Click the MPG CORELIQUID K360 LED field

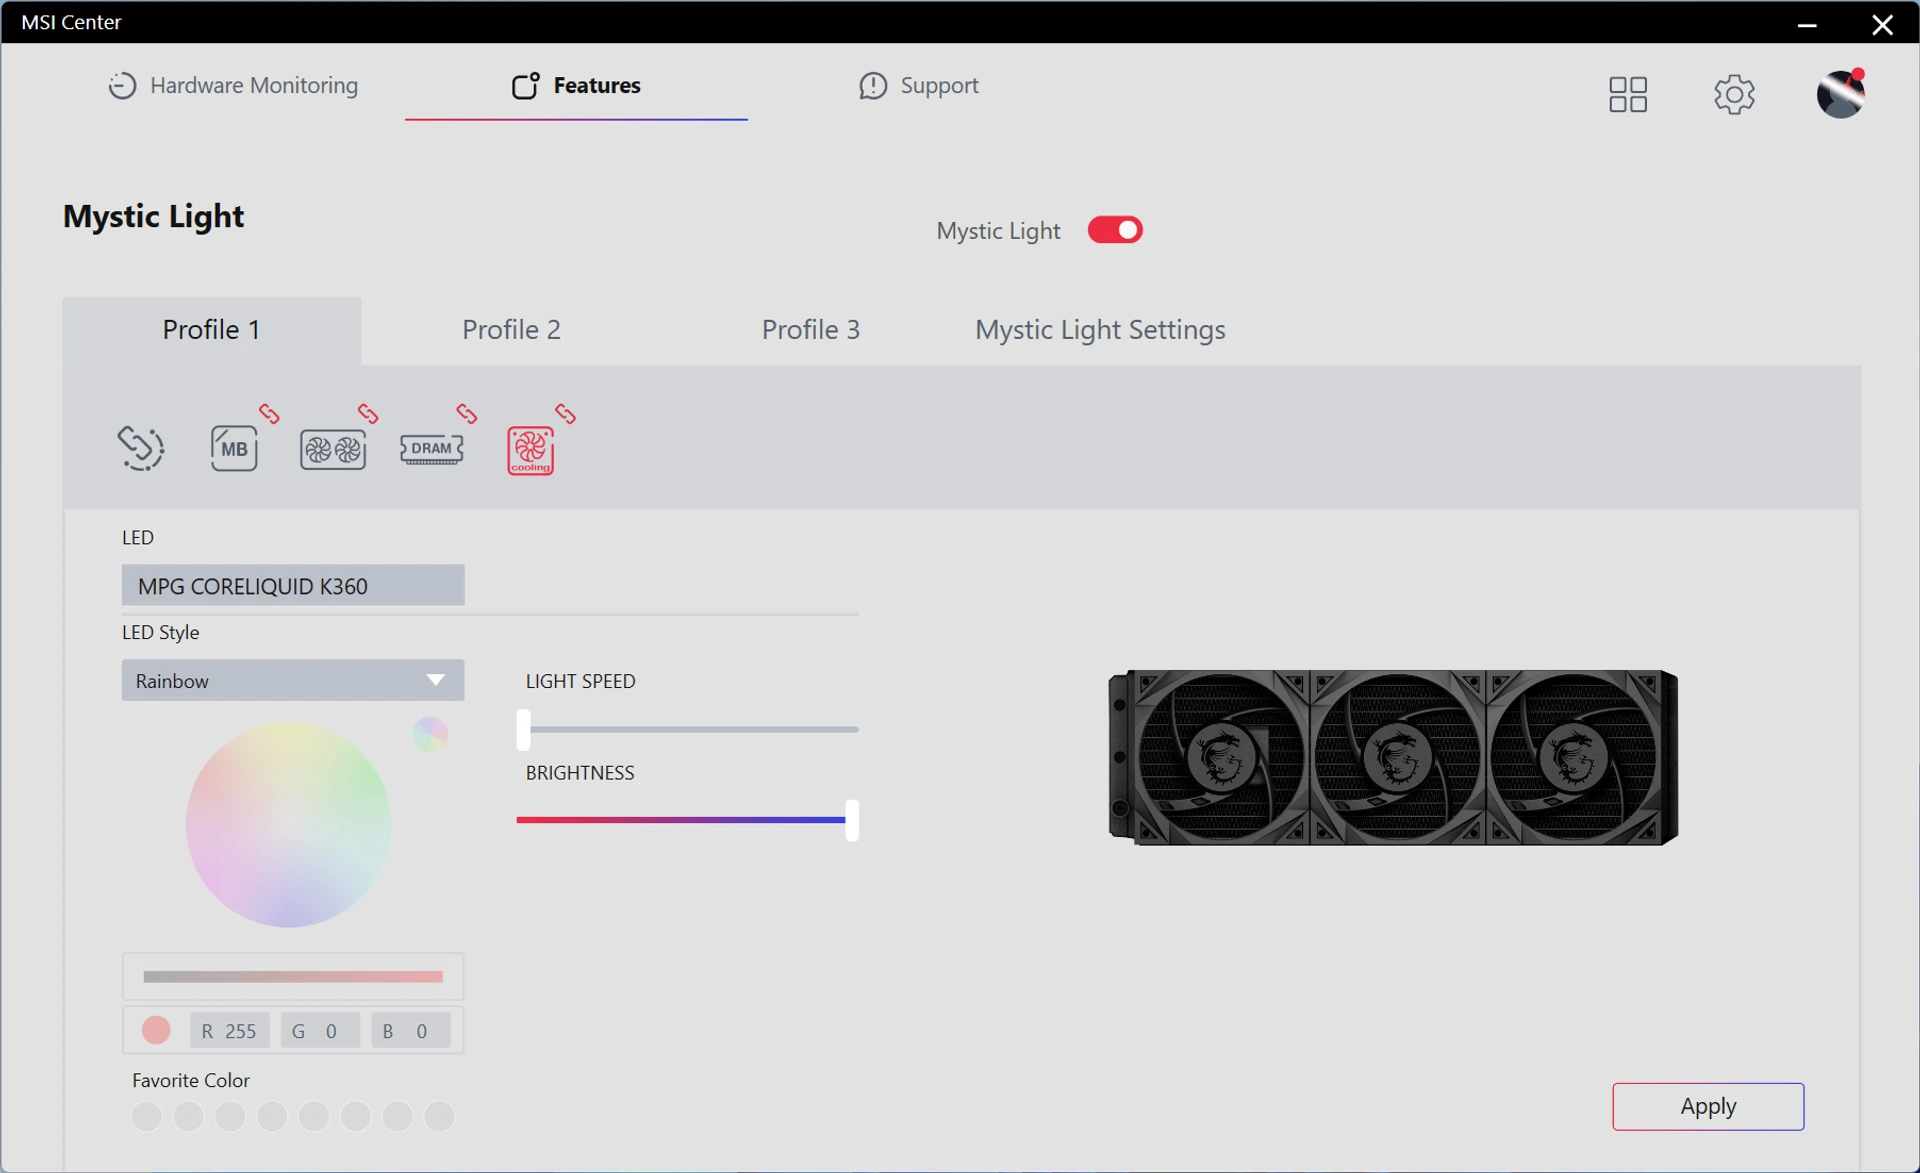(x=293, y=585)
